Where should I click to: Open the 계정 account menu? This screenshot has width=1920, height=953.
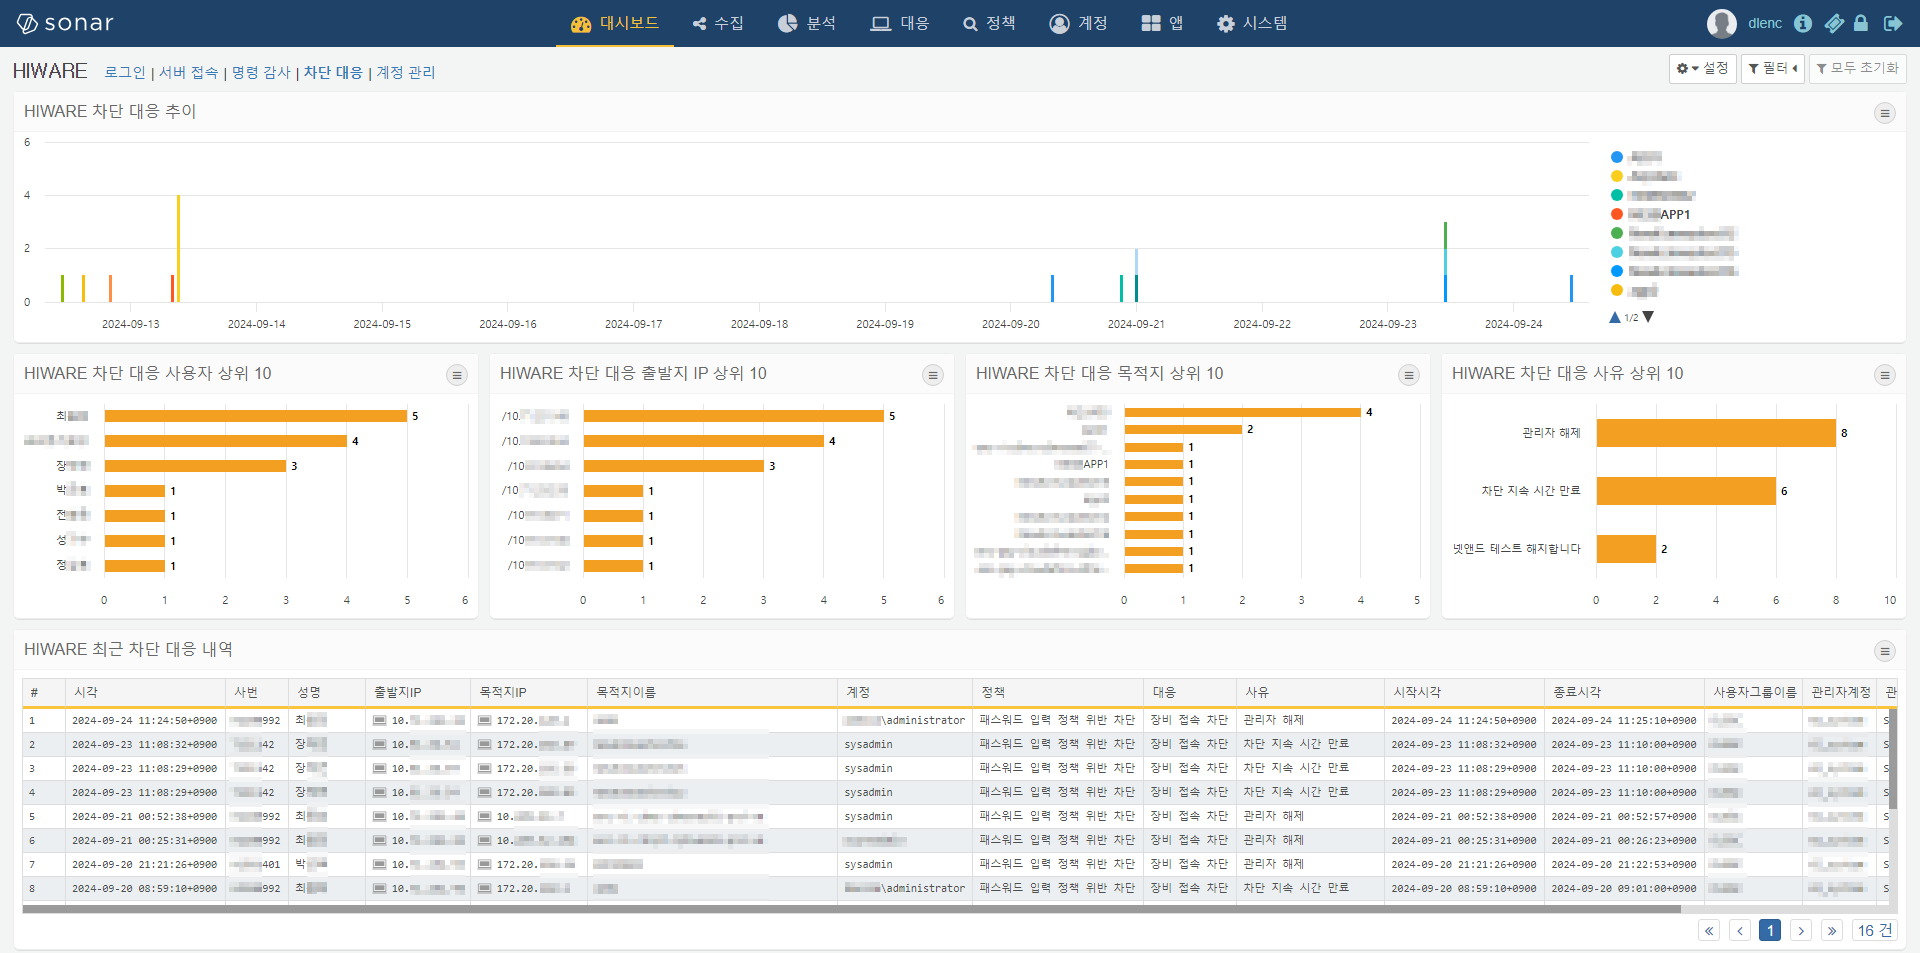pyautogui.click(x=1078, y=23)
